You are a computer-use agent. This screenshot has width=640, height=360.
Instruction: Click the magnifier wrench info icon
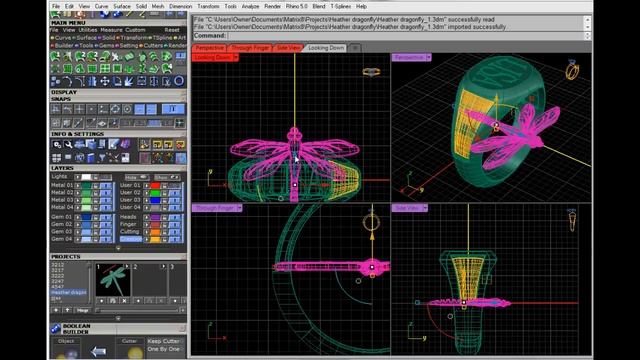coord(68,144)
